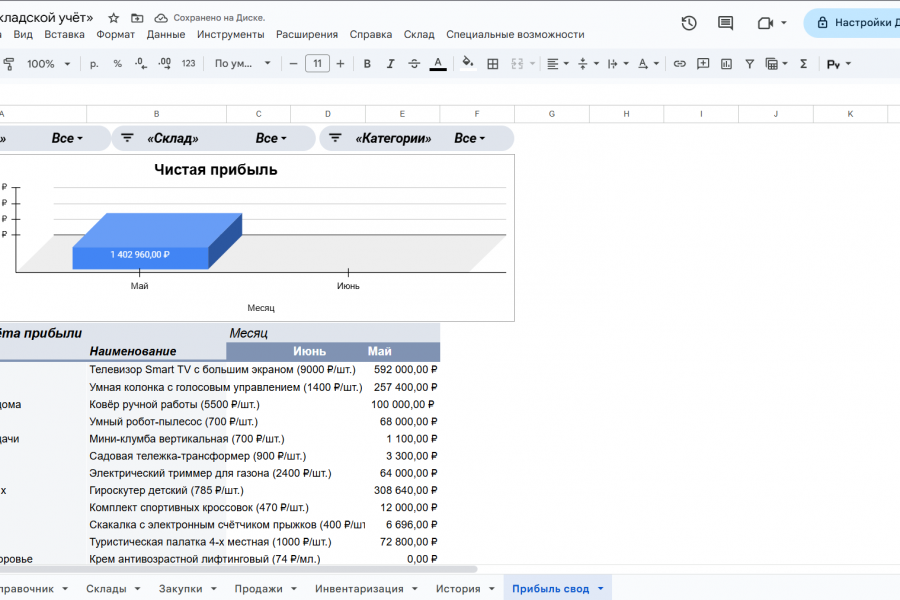900x600 pixels.
Task: Decrease decimal places
Action: pos(141,64)
